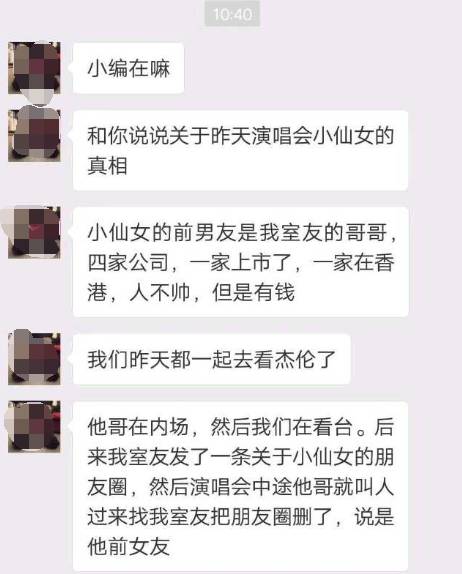Tap the 10:40 timestamp label
The image size is (462, 574).
232,14
